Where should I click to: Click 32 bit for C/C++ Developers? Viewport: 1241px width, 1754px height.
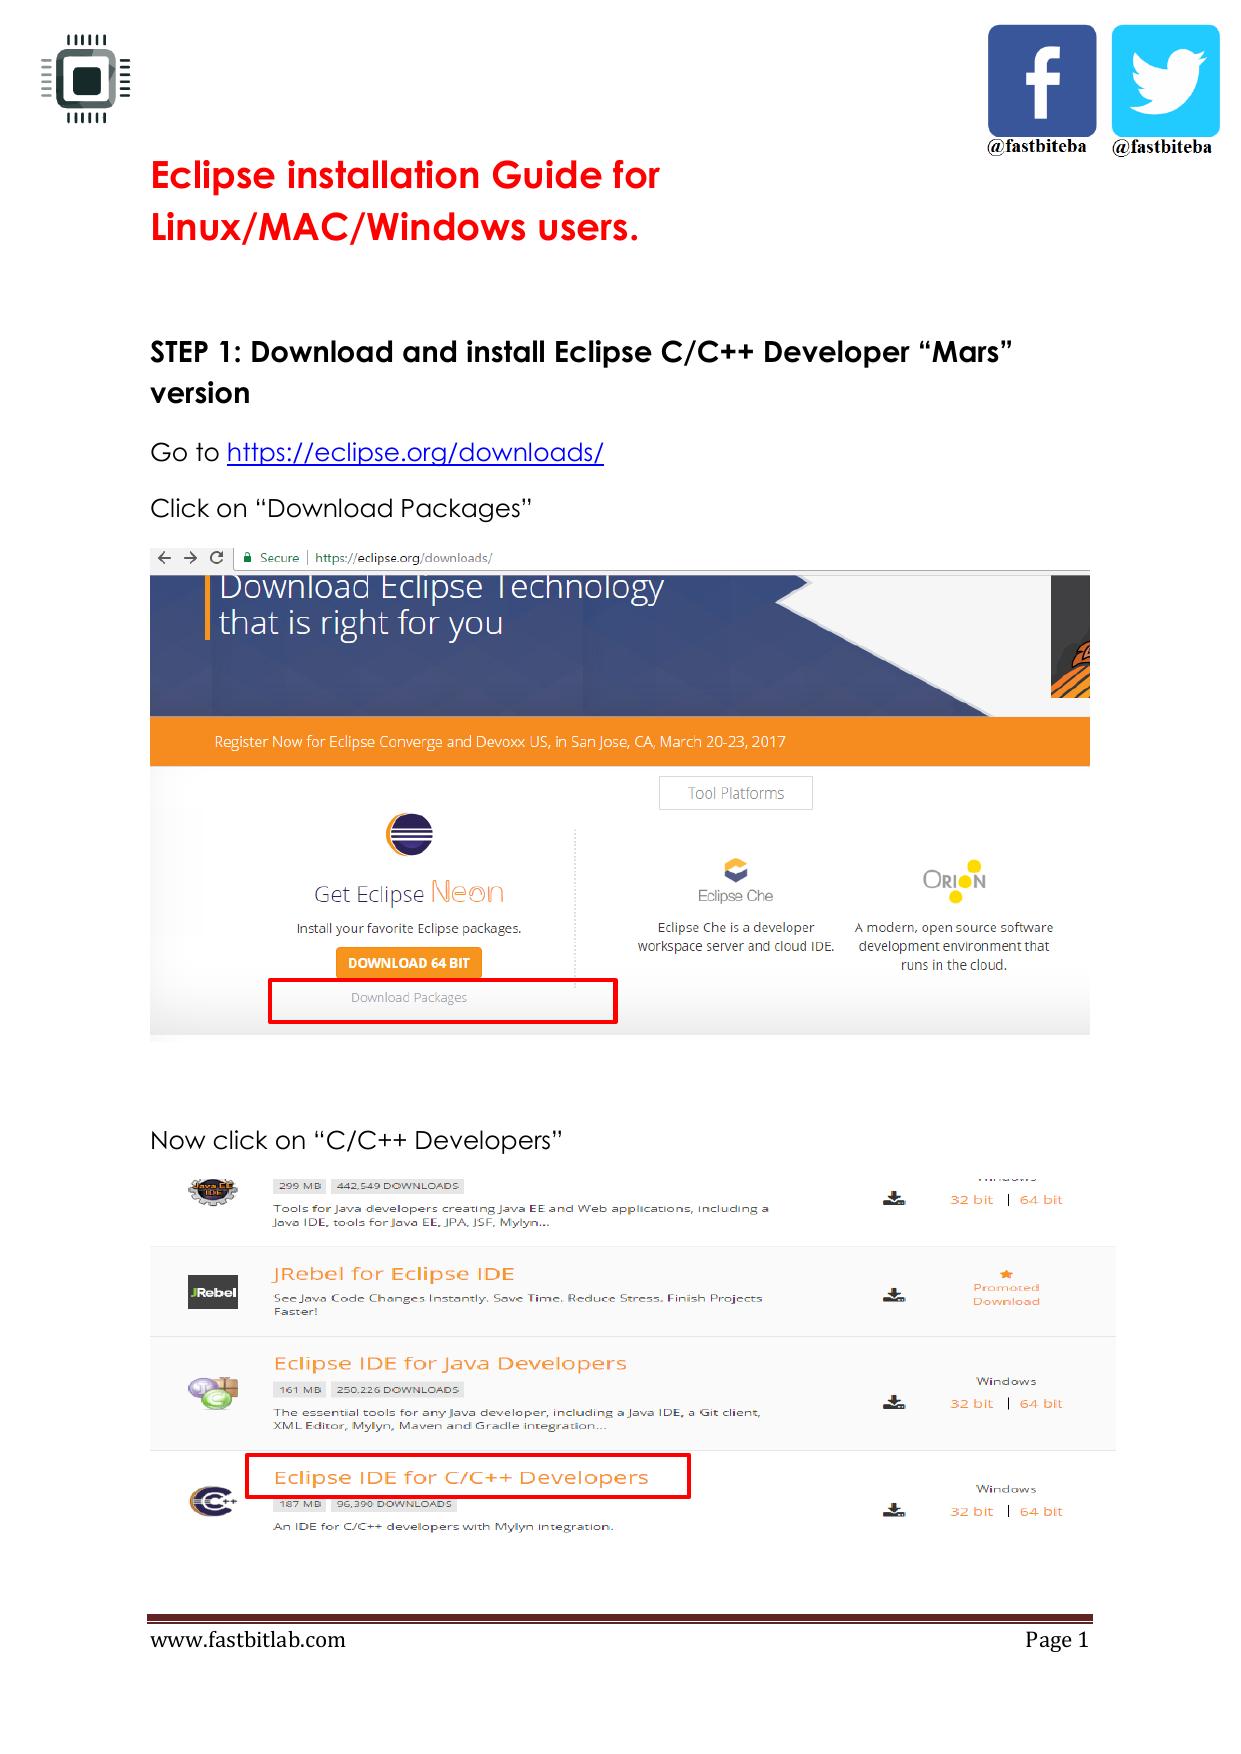pos(971,1512)
